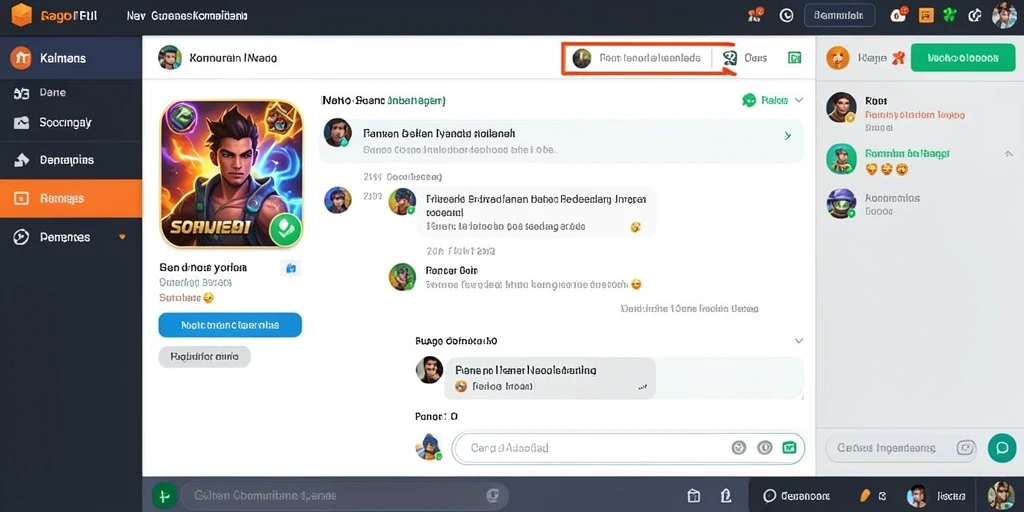Click the green chat bubble icon beside "Rales"

[x=749, y=100]
